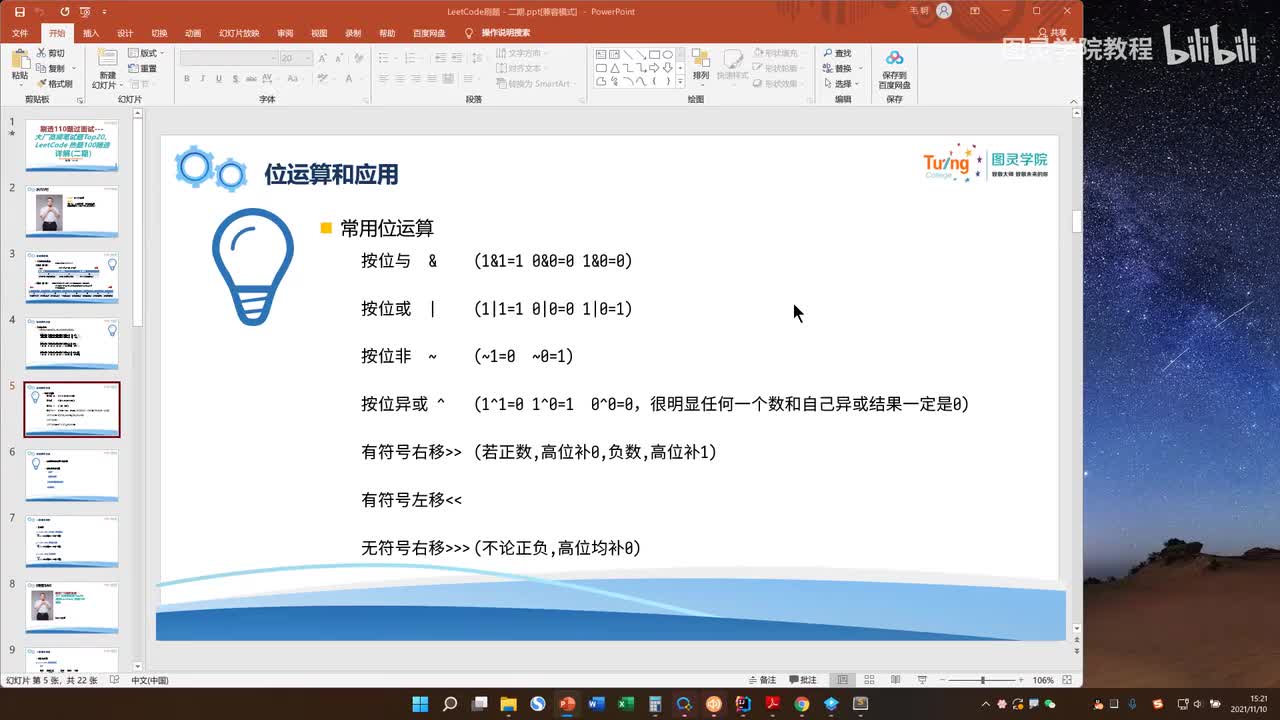
Task: Toggle Underline formatting button
Action: coord(219,78)
